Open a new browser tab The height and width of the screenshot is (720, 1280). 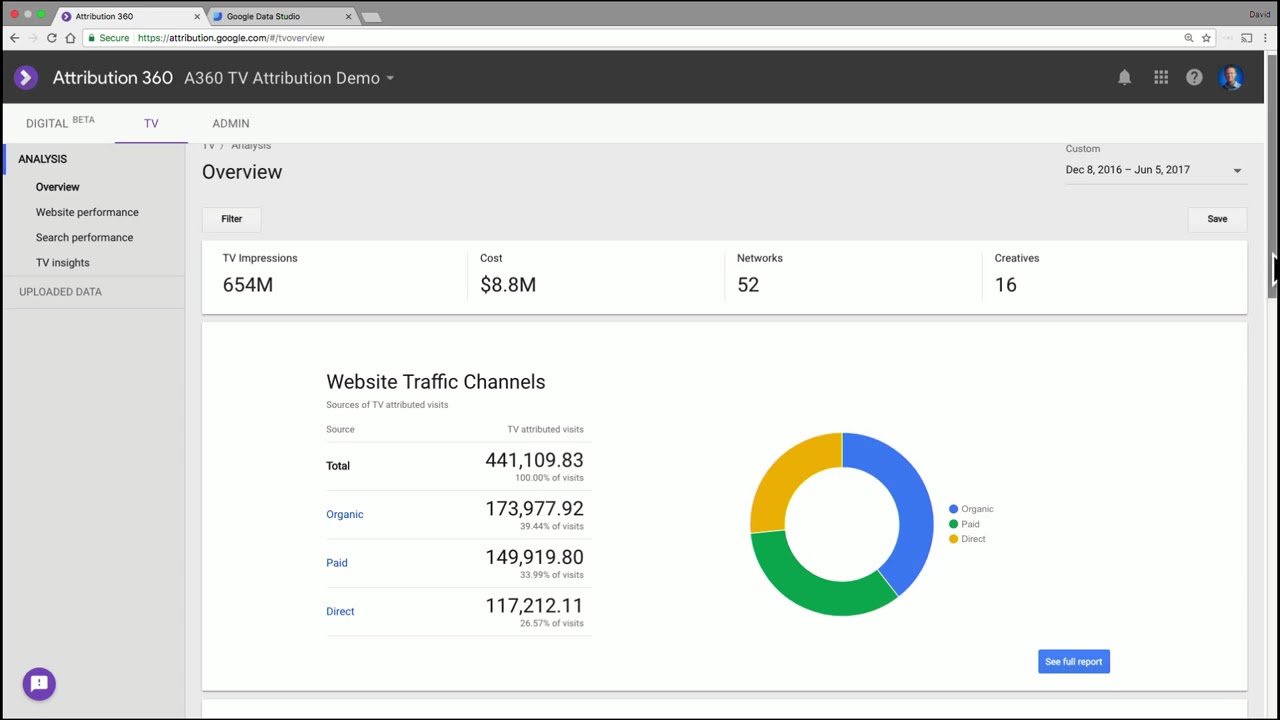371,17
